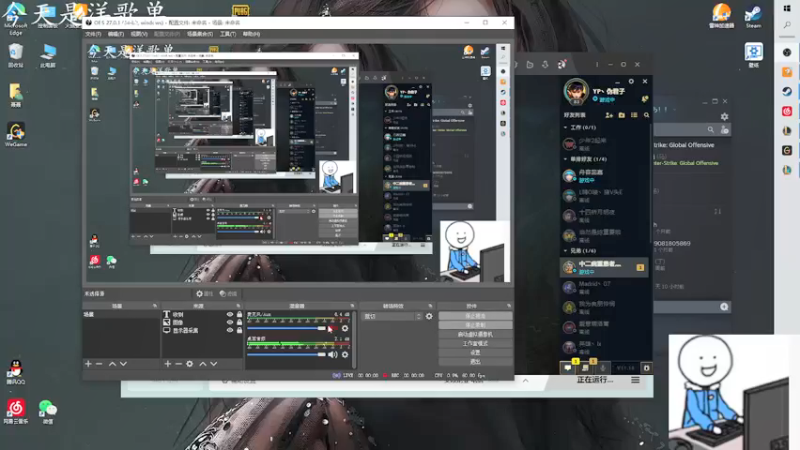This screenshot has height=450, width=800.
Task: Toggle visibility of first text source
Action: coord(230,315)
